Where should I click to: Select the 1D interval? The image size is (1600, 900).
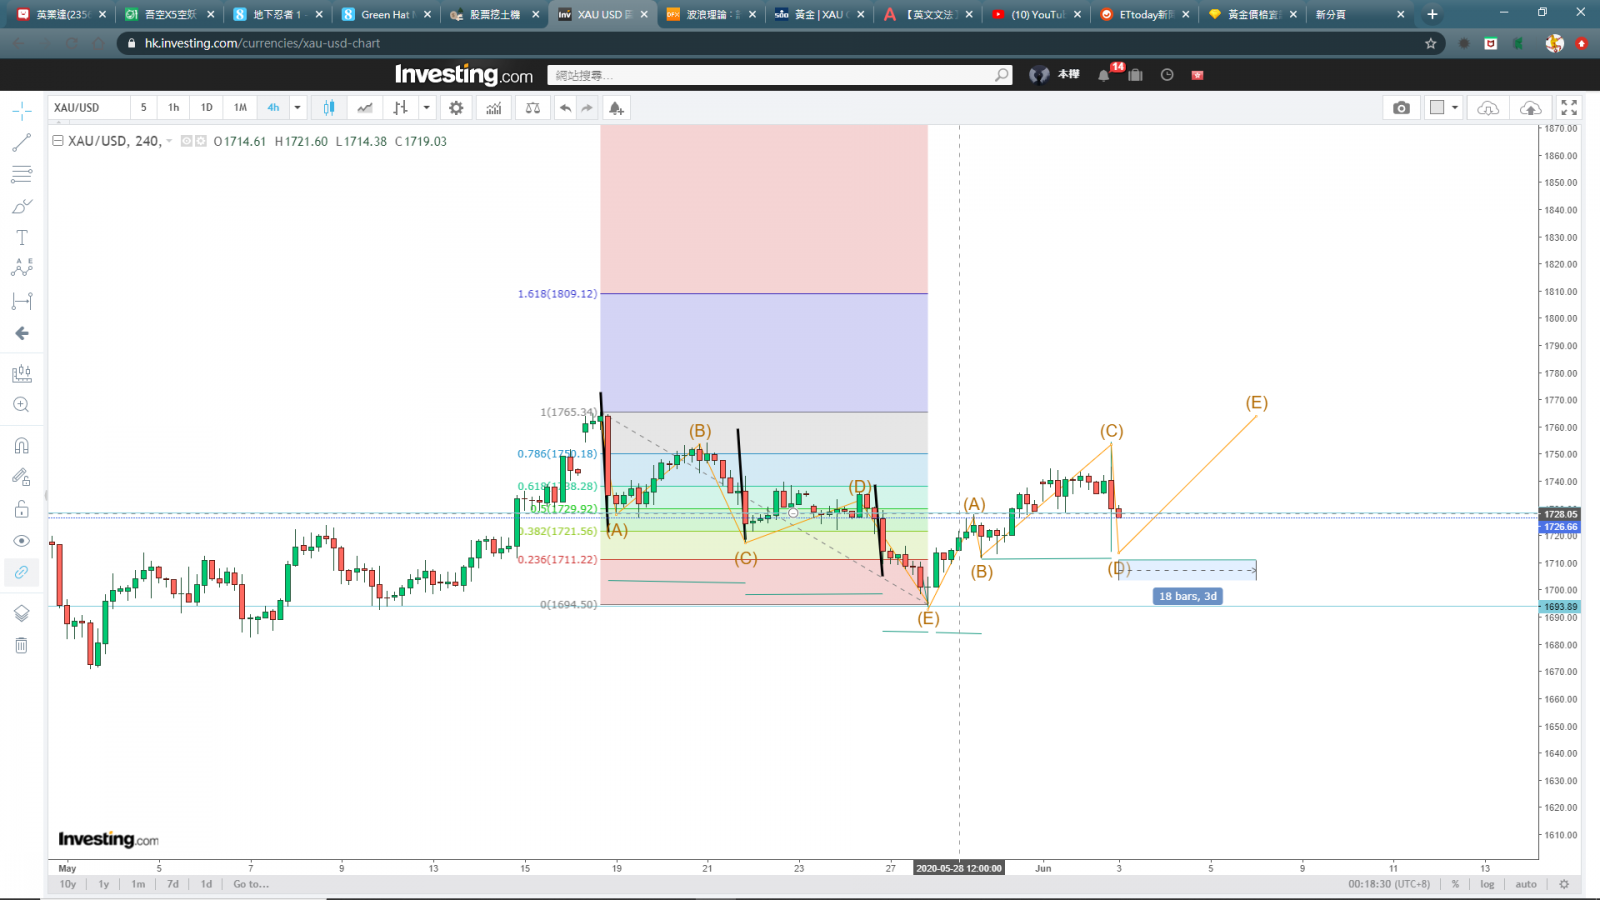click(x=207, y=108)
